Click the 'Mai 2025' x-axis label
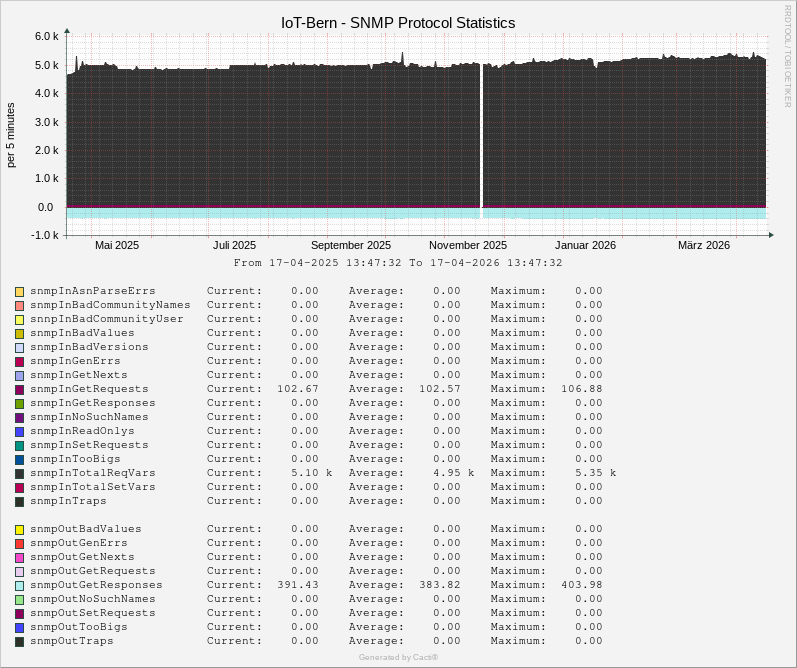Screen dimensions: 797x668 point(117,245)
